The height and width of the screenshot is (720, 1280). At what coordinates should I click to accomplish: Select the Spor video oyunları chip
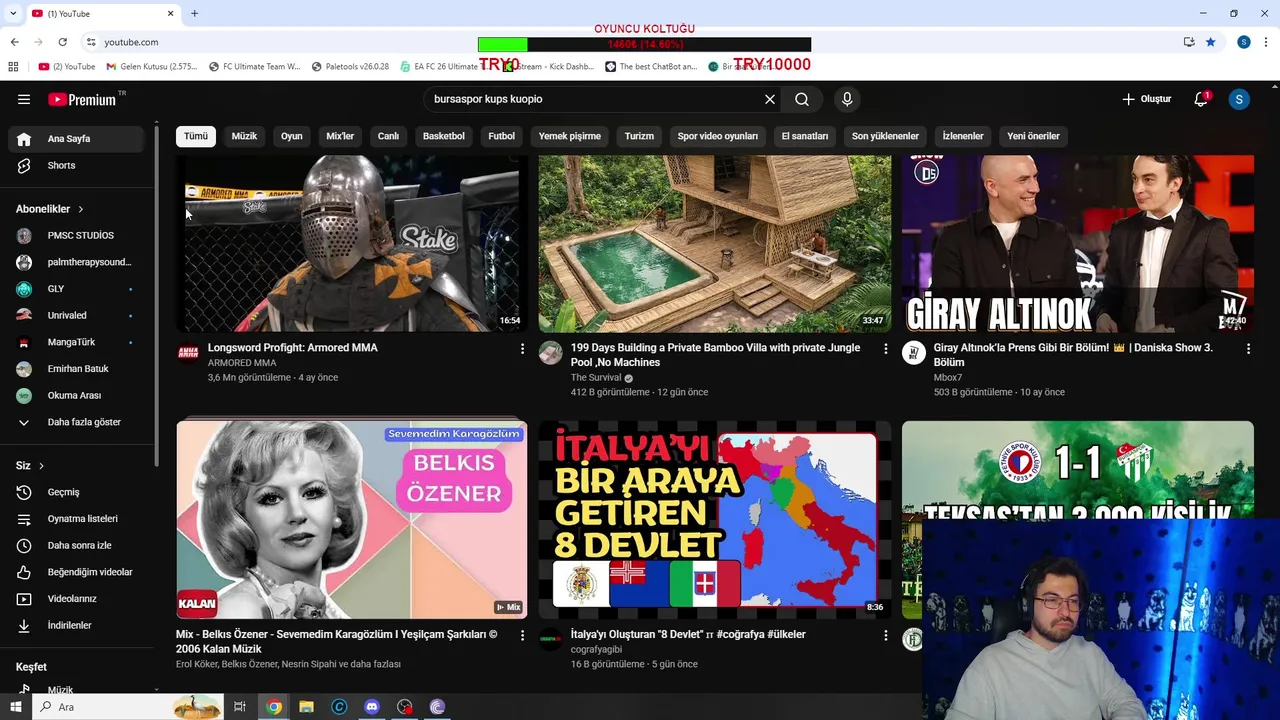(718, 136)
